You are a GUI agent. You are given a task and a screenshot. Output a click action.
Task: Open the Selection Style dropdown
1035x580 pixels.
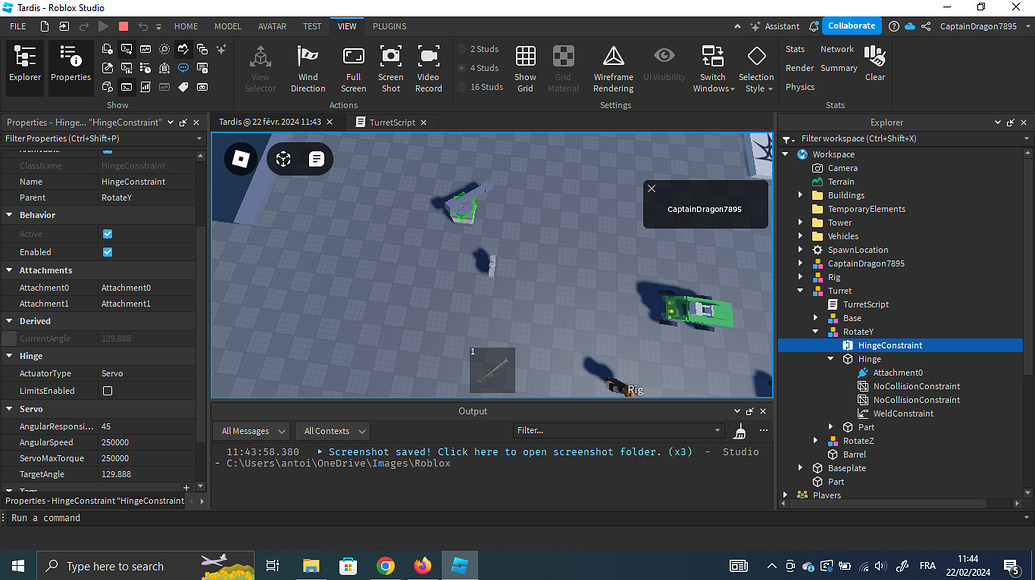(756, 69)
